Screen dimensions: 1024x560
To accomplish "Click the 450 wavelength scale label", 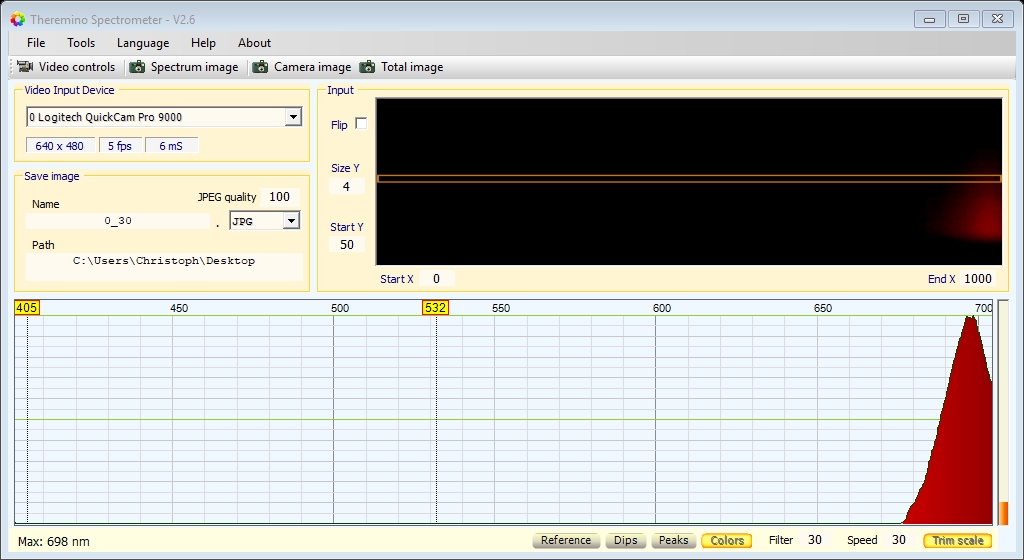I will (x=179, y=308).
